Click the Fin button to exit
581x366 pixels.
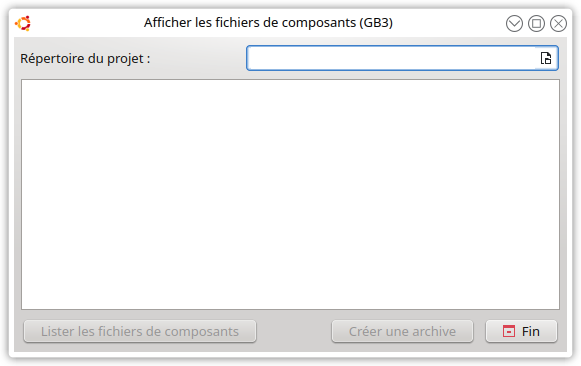521,331
